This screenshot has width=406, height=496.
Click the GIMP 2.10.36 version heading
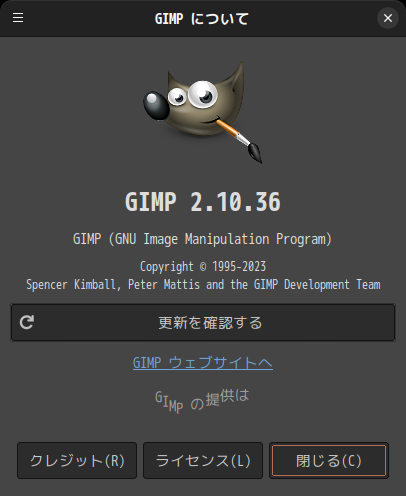(203, 202)
